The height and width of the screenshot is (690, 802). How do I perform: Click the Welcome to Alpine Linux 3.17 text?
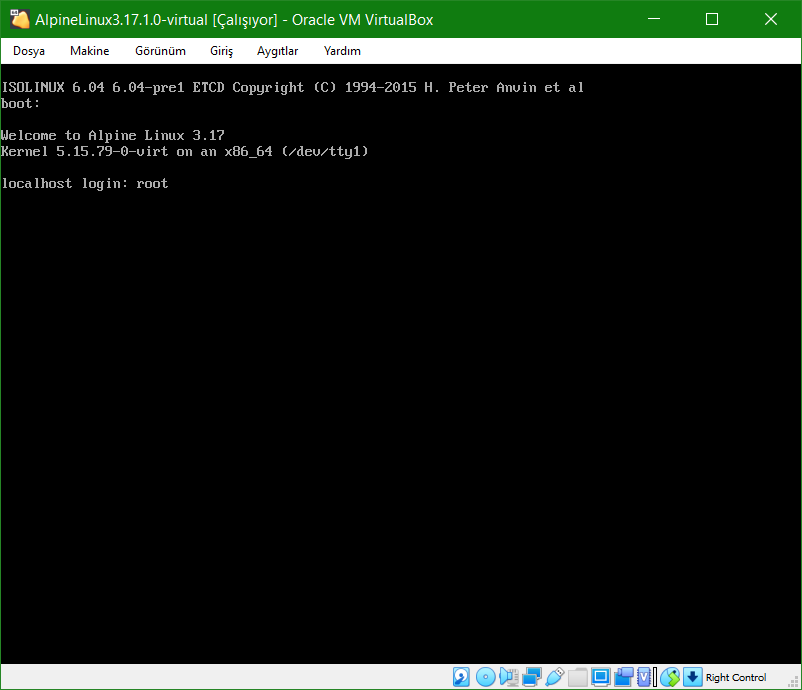click(x=113, y=135)
